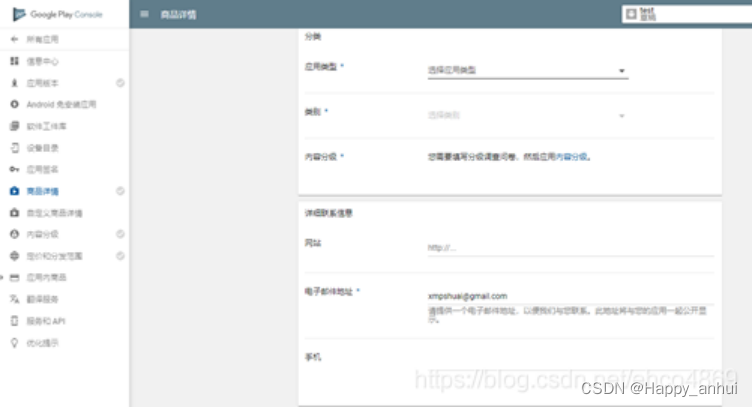Click the 手机 field label

click(x=313, y=357)
